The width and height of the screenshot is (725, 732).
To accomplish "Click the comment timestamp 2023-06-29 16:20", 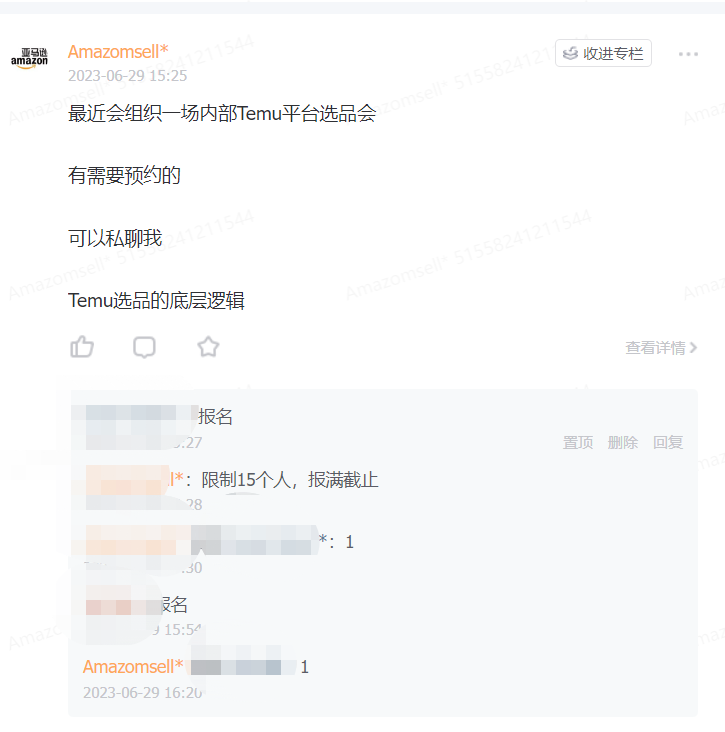I will pos(142,692).
